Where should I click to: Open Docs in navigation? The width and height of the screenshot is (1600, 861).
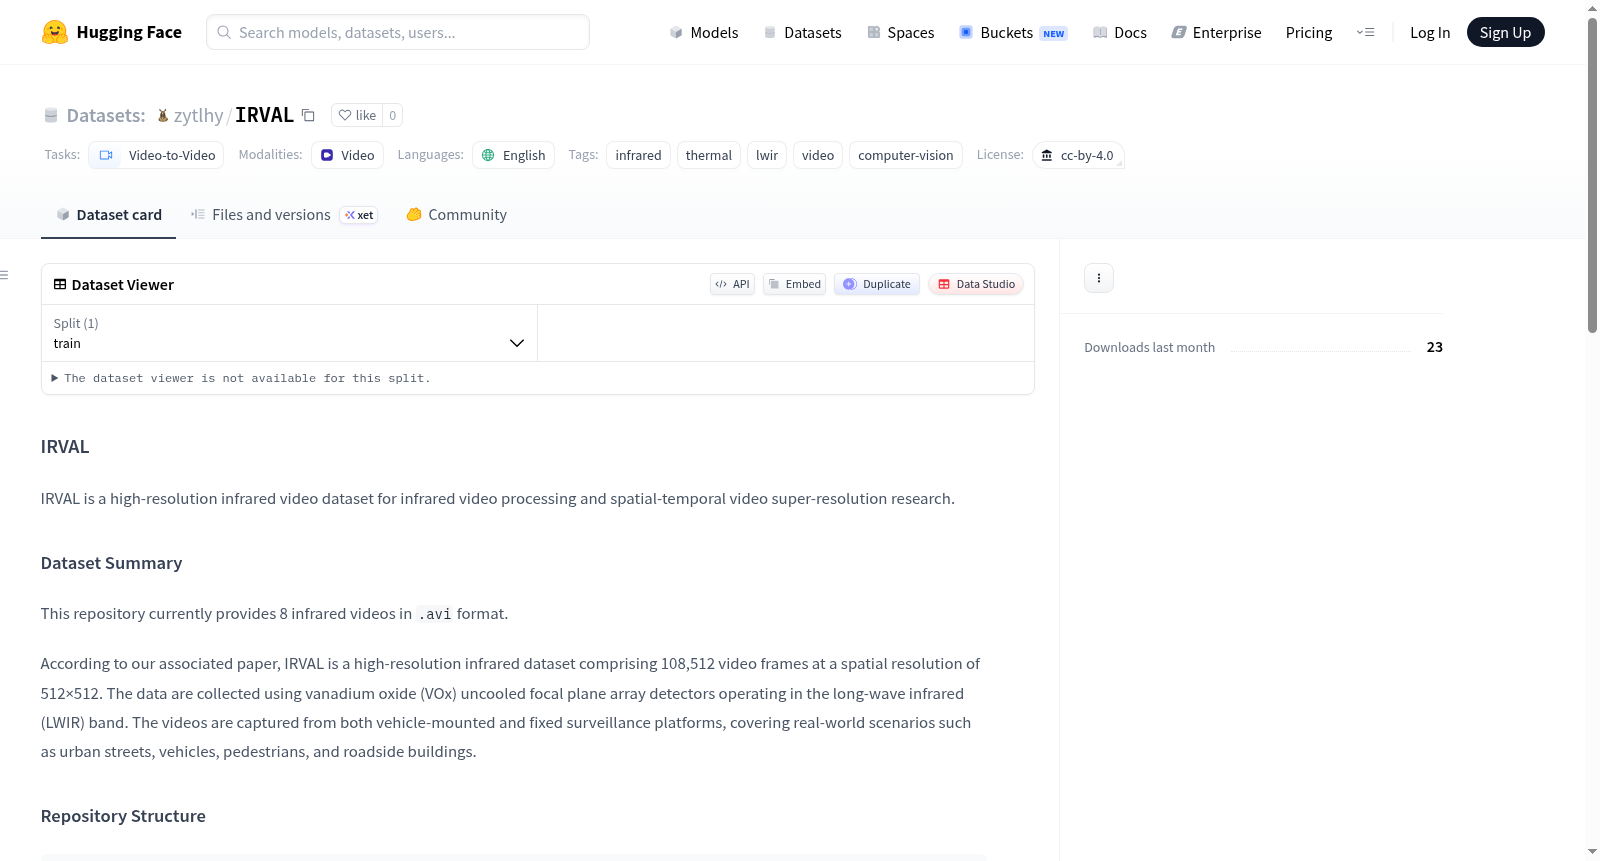click(1120, 33)
